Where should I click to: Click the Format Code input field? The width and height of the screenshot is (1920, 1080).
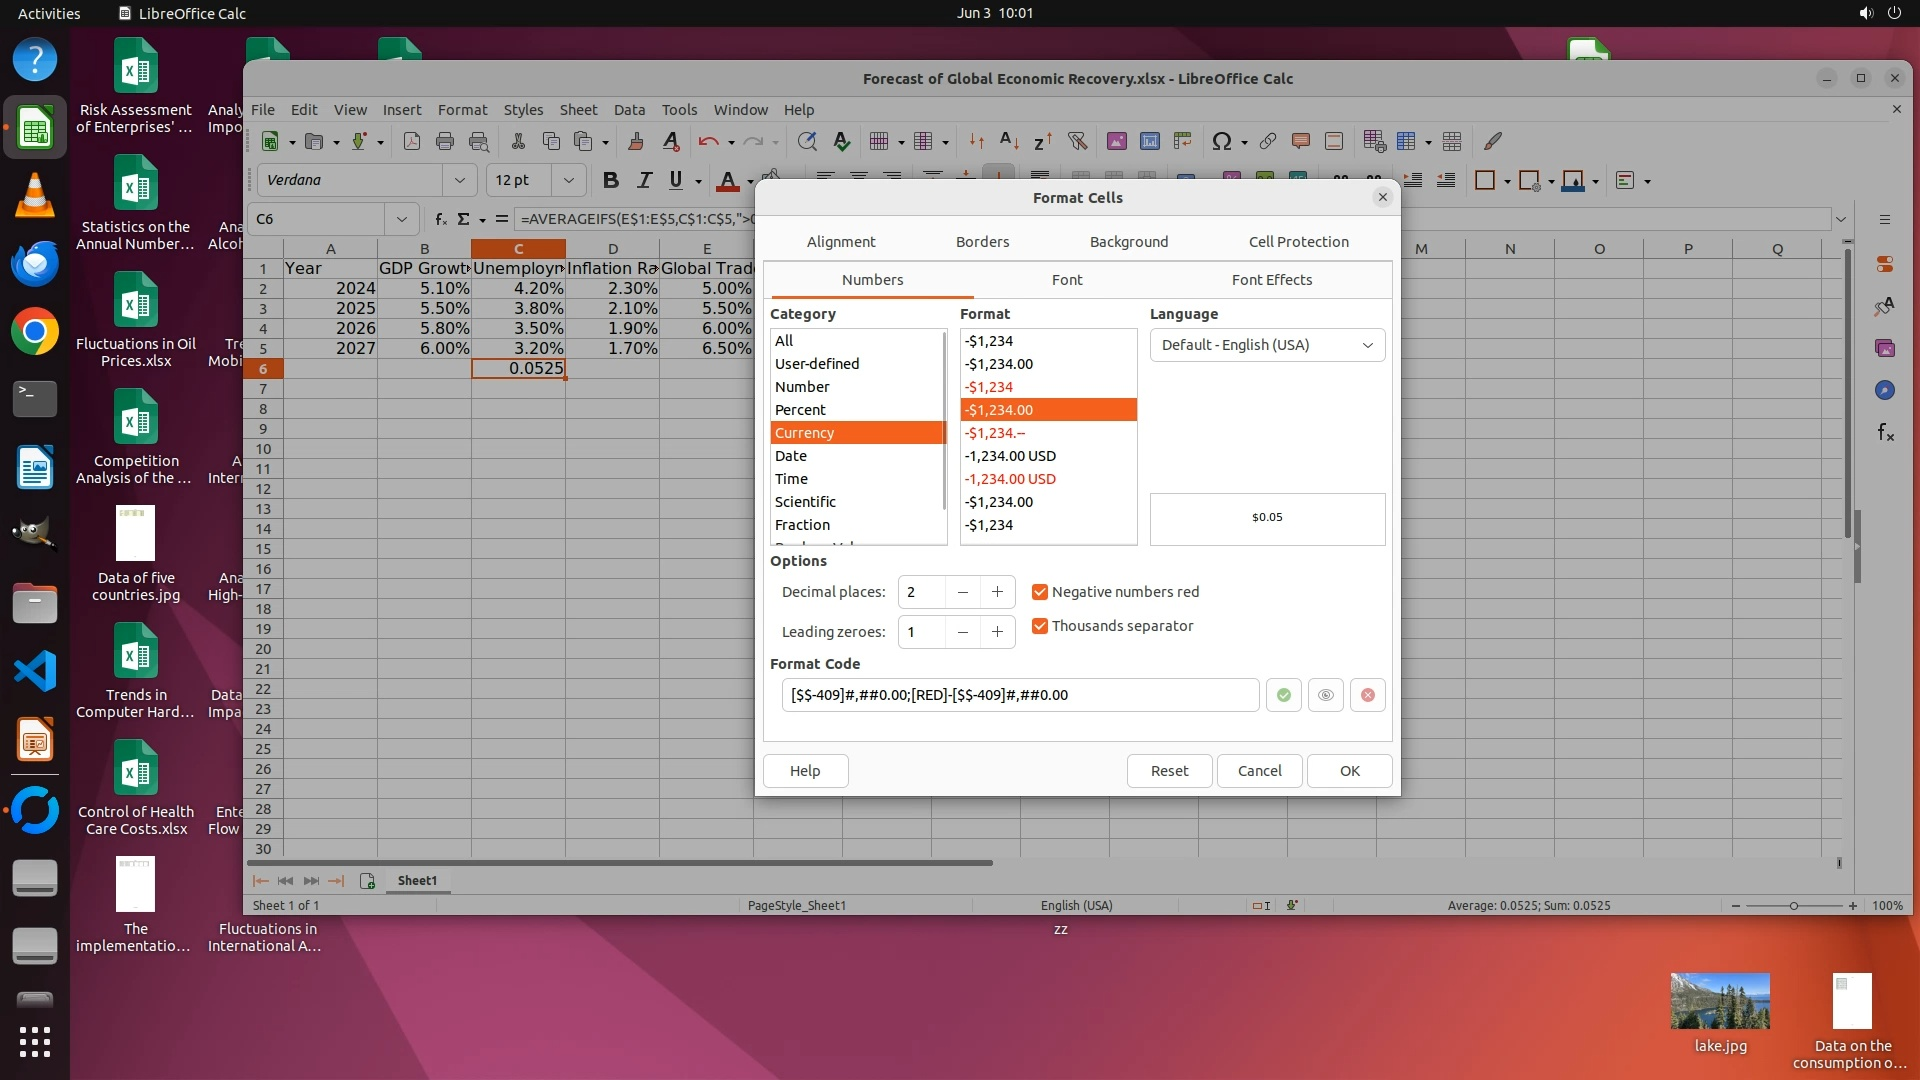1019,695
